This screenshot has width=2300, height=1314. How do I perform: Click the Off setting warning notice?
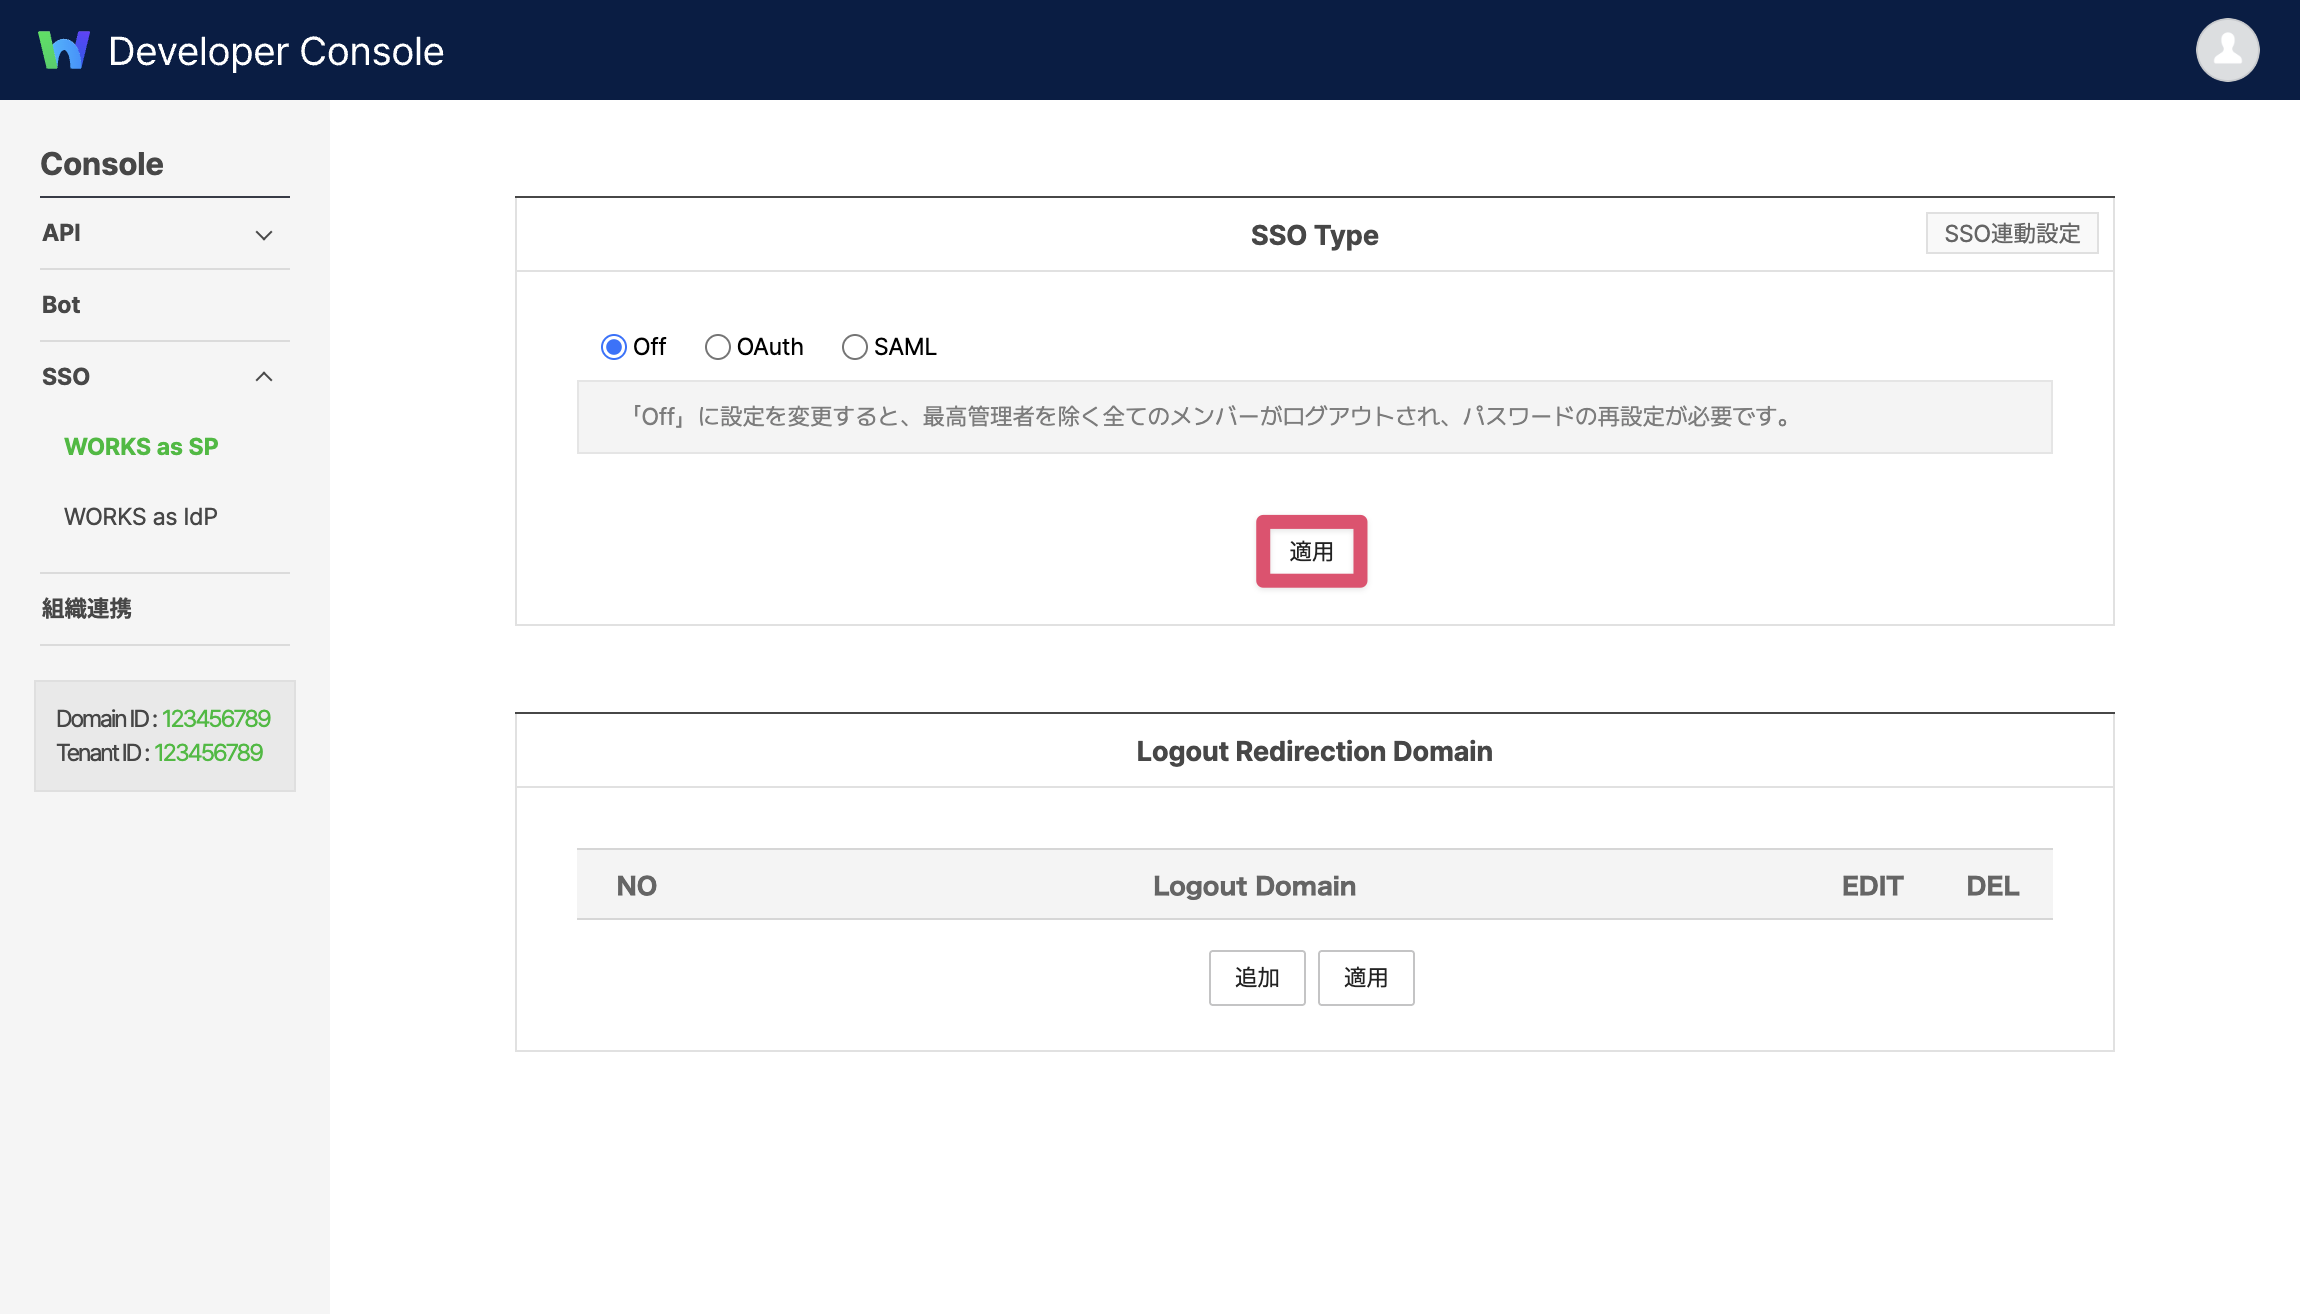pyautogui.click(x=1314, y=417)
